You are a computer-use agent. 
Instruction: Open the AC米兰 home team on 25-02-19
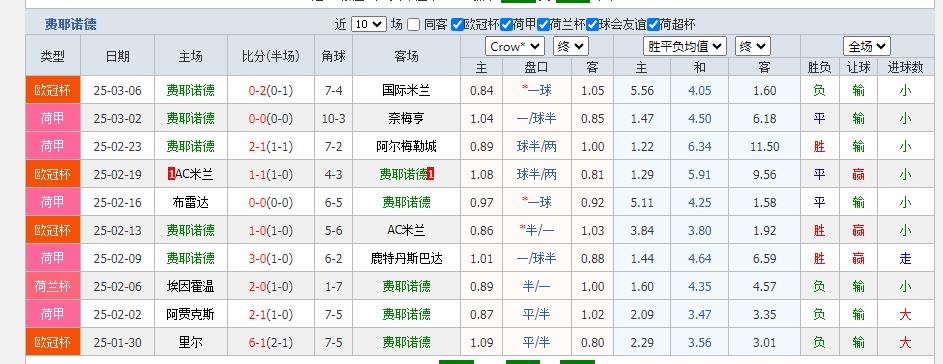click(194, 174)
